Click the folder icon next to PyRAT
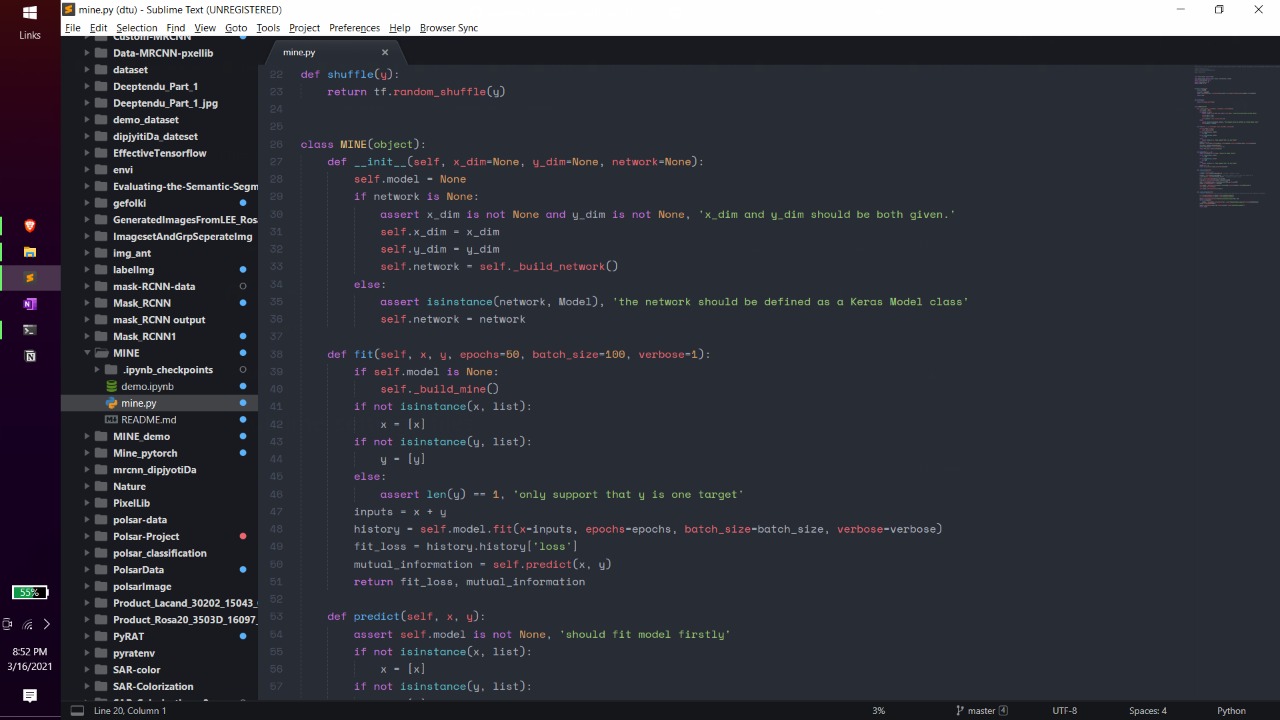 click(x=101, y=636)
